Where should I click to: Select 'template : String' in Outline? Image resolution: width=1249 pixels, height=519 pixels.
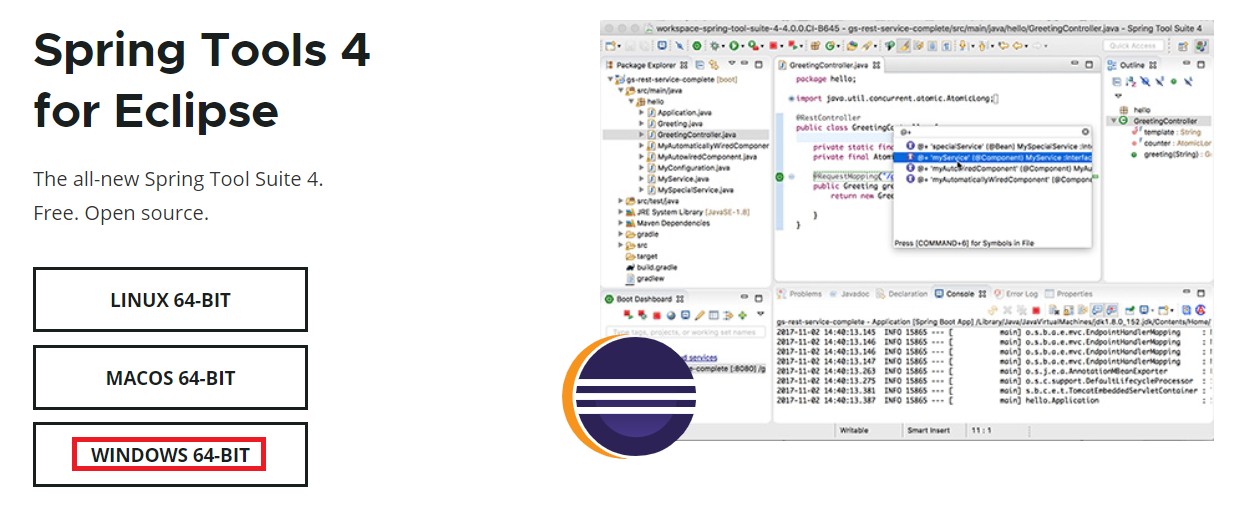click(x=1166, y=131)
